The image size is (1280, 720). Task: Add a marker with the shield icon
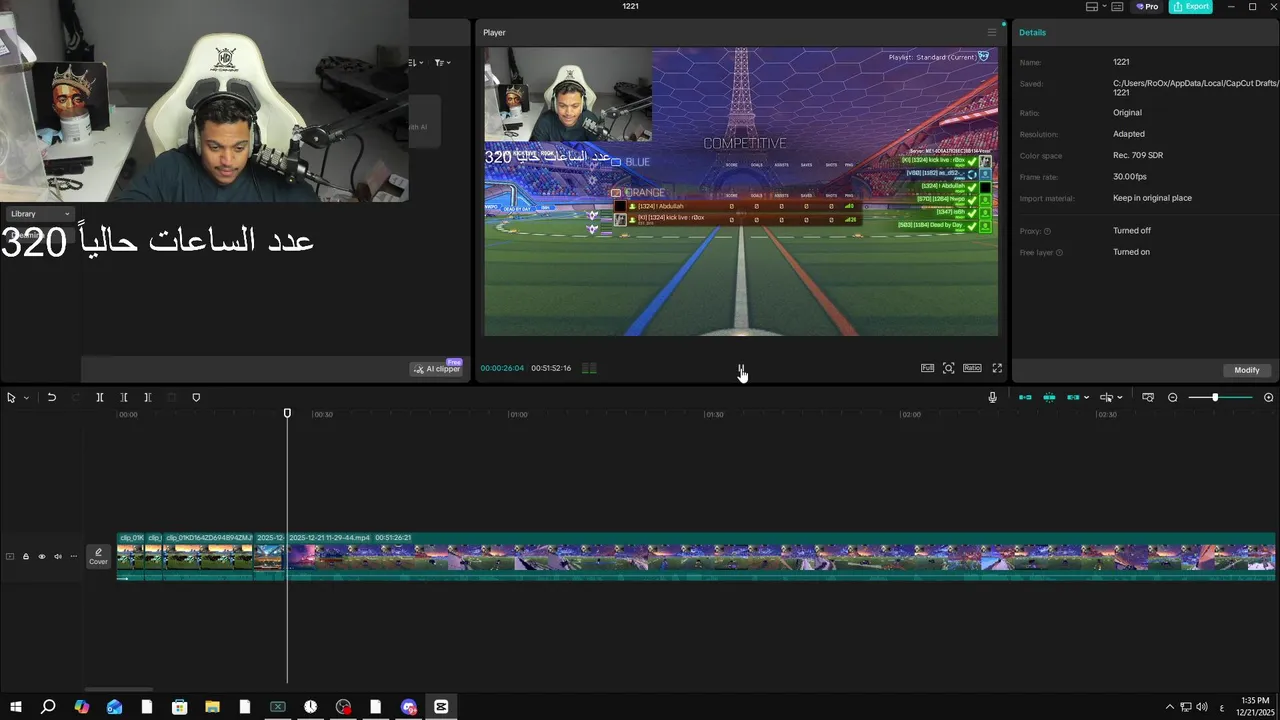coord(196,397)
